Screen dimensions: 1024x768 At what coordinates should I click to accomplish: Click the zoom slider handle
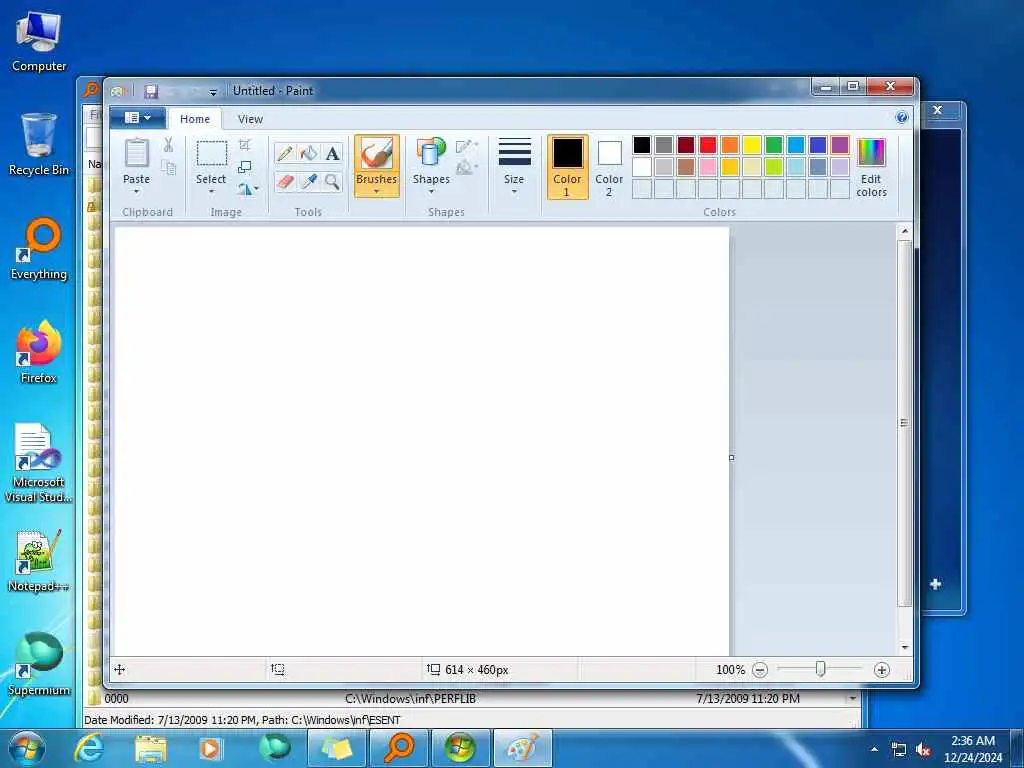(820, 669)
